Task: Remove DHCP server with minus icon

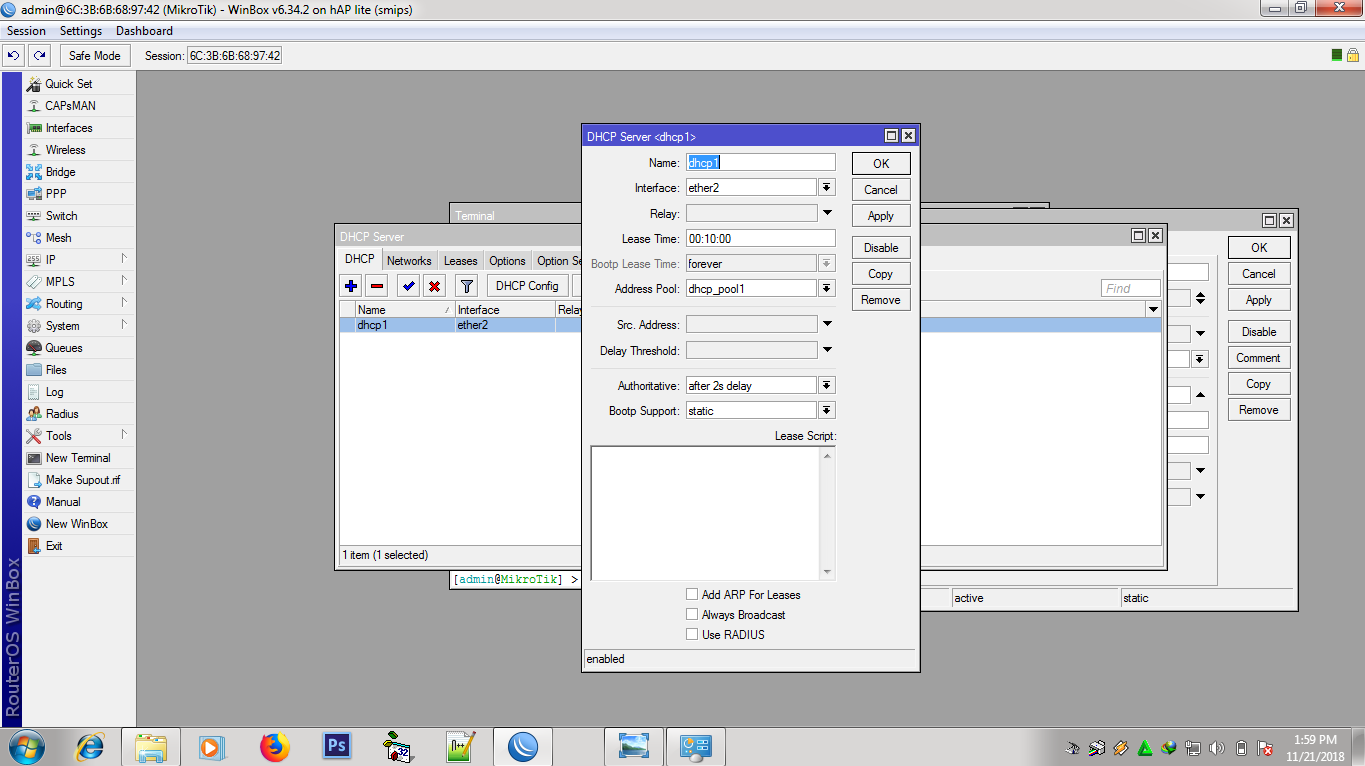Action: tap(377, 286)
